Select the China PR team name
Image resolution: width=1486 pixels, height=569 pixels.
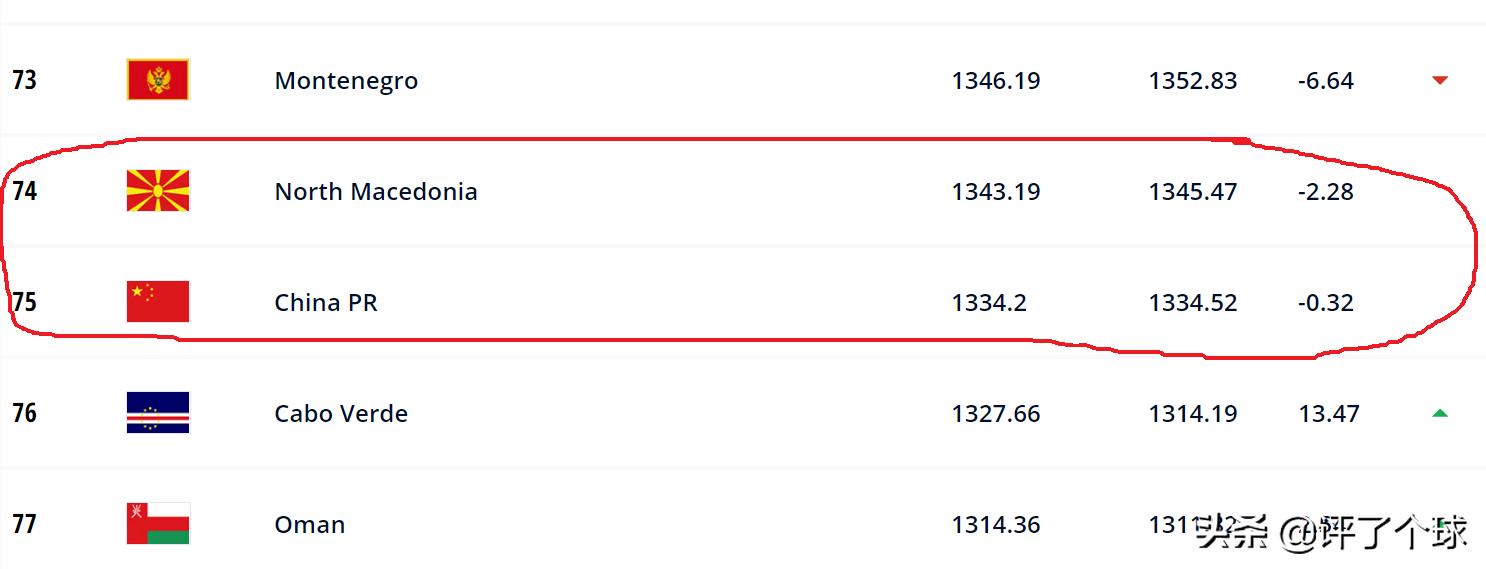[x=326, y=303]
